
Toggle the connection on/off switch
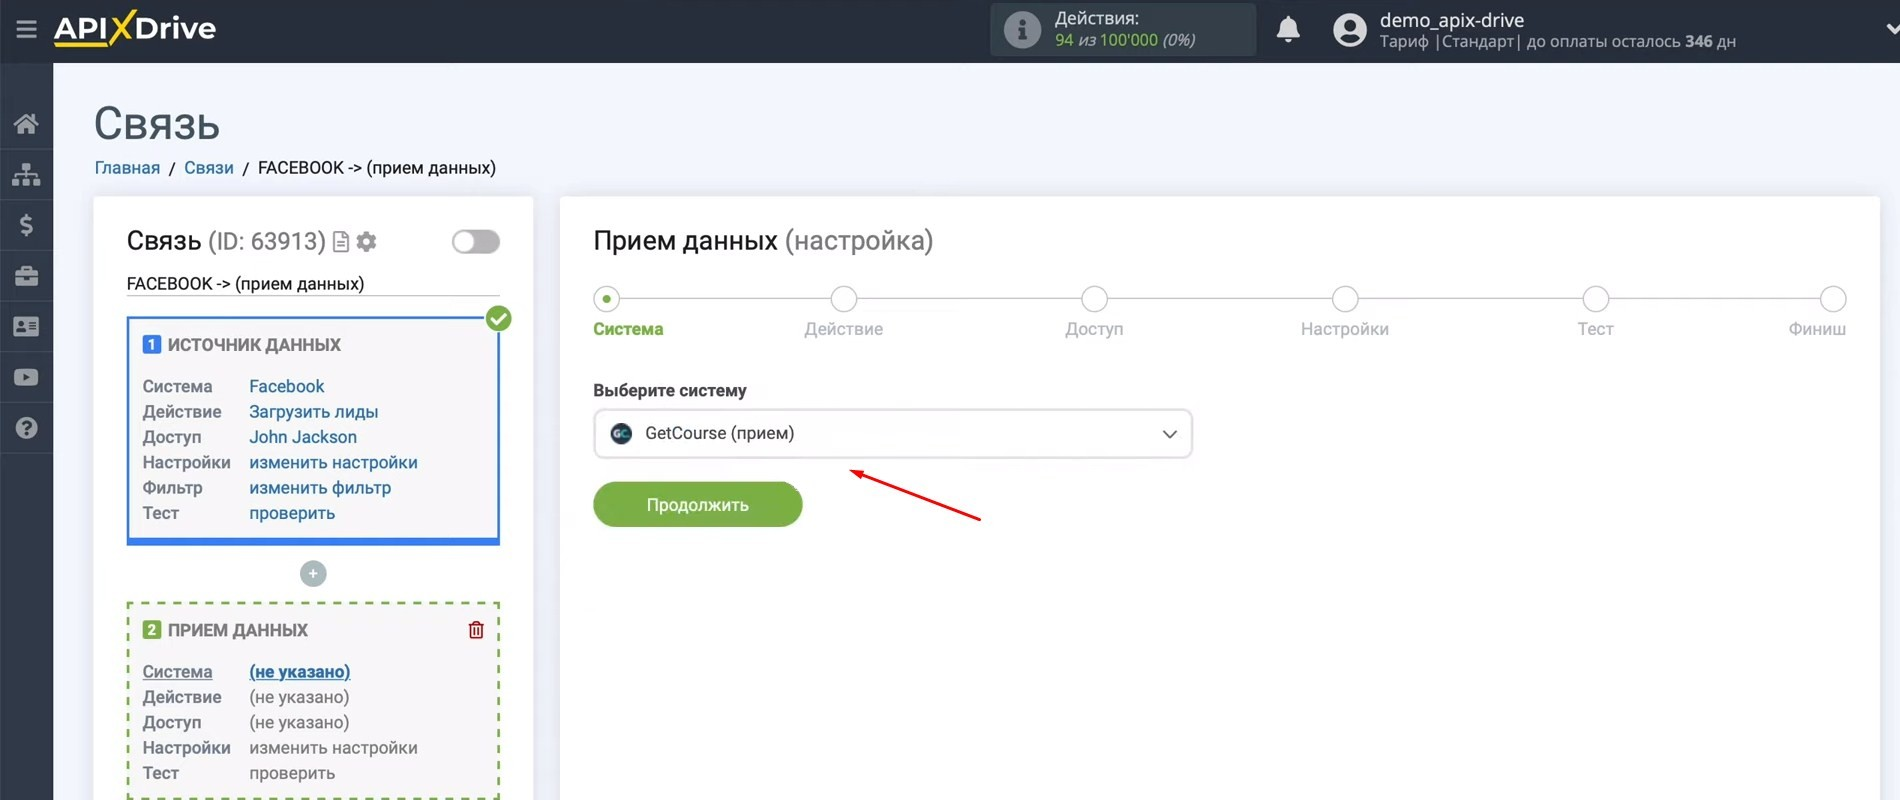[475, 241]
